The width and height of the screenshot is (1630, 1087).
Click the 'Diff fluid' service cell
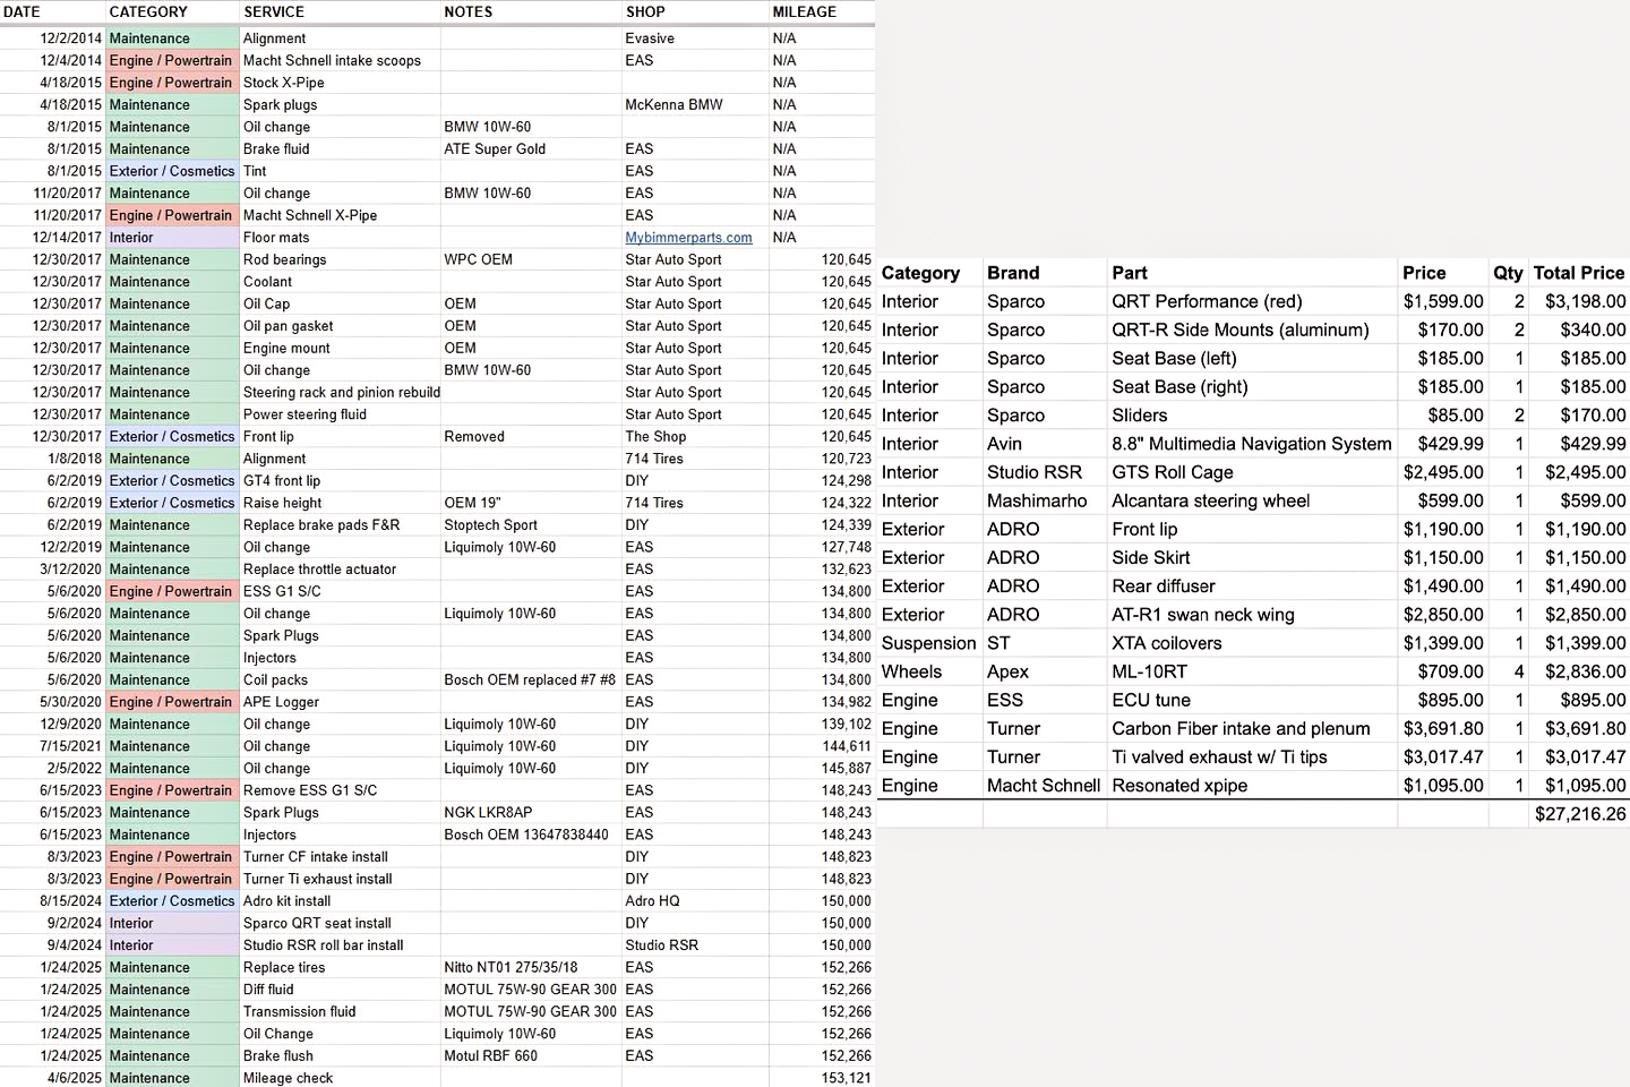pyautogui.click(x=340, y=989)
